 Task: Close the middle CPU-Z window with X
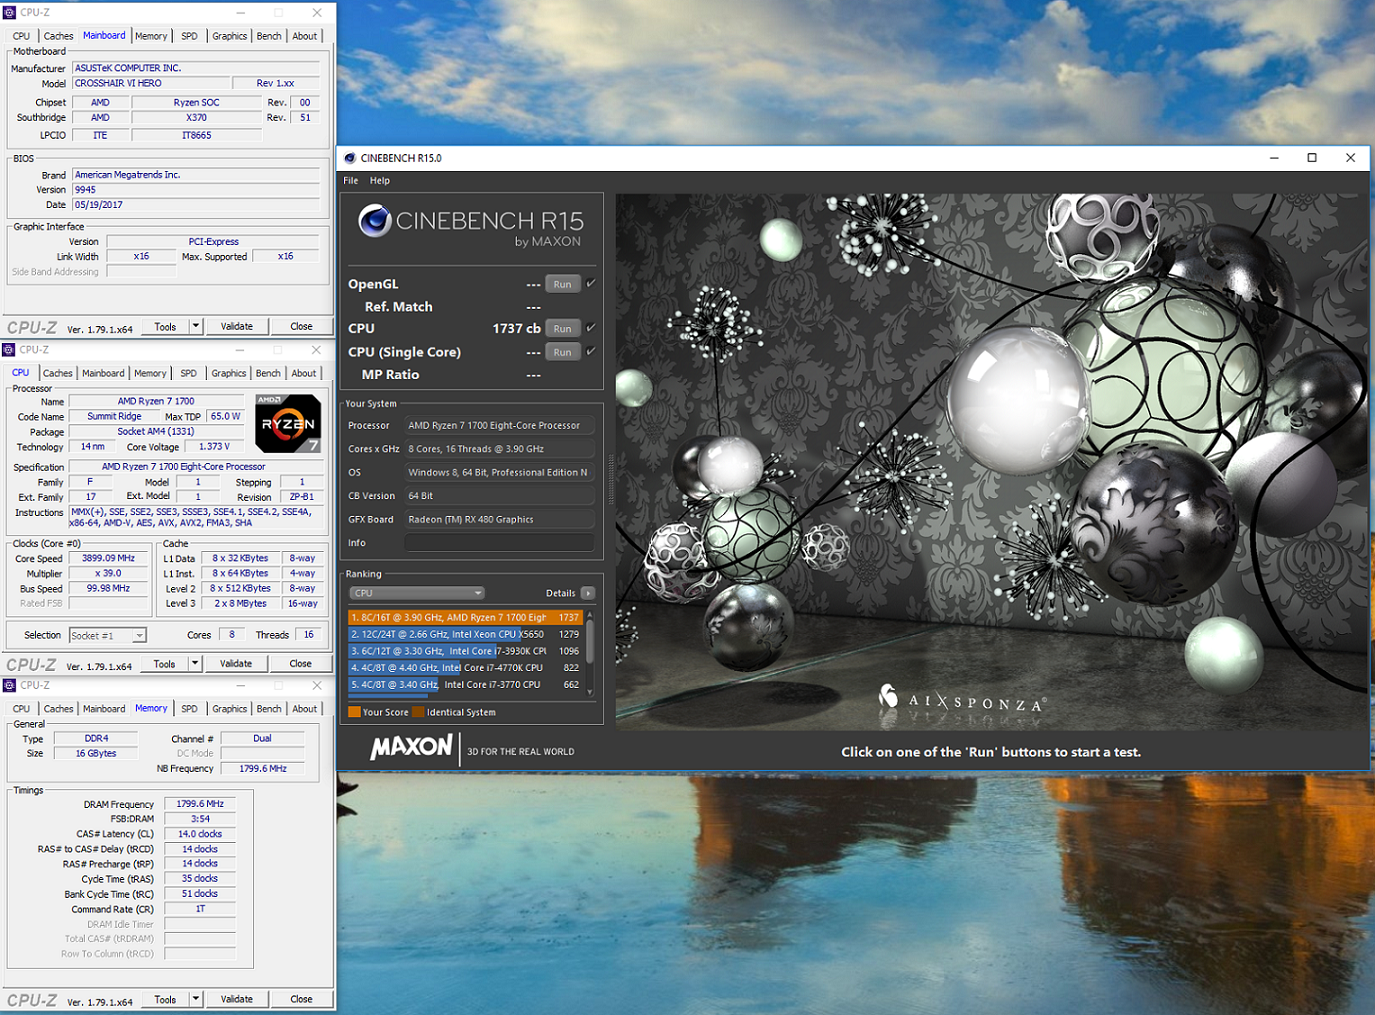pos(316,350)
